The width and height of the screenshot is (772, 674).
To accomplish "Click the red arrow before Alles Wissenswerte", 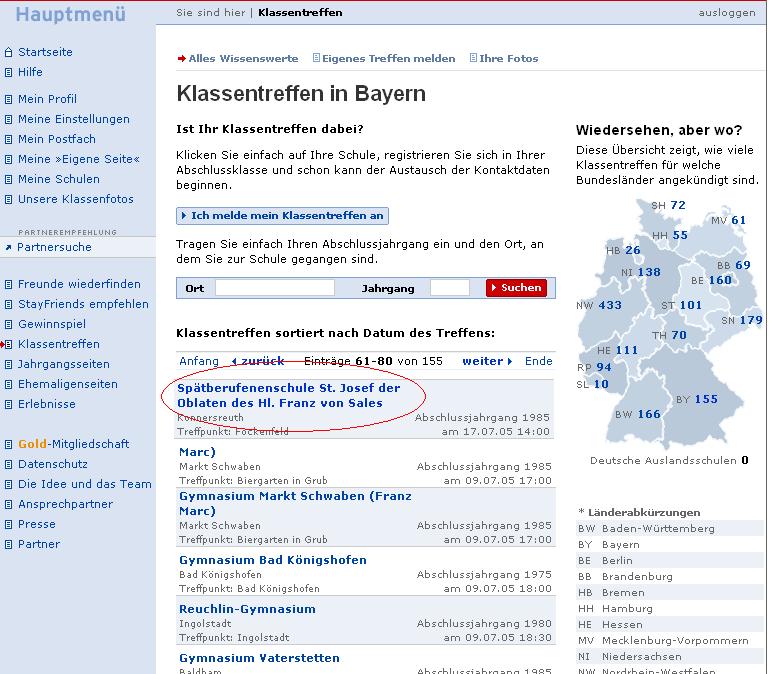I will [182, 59].
